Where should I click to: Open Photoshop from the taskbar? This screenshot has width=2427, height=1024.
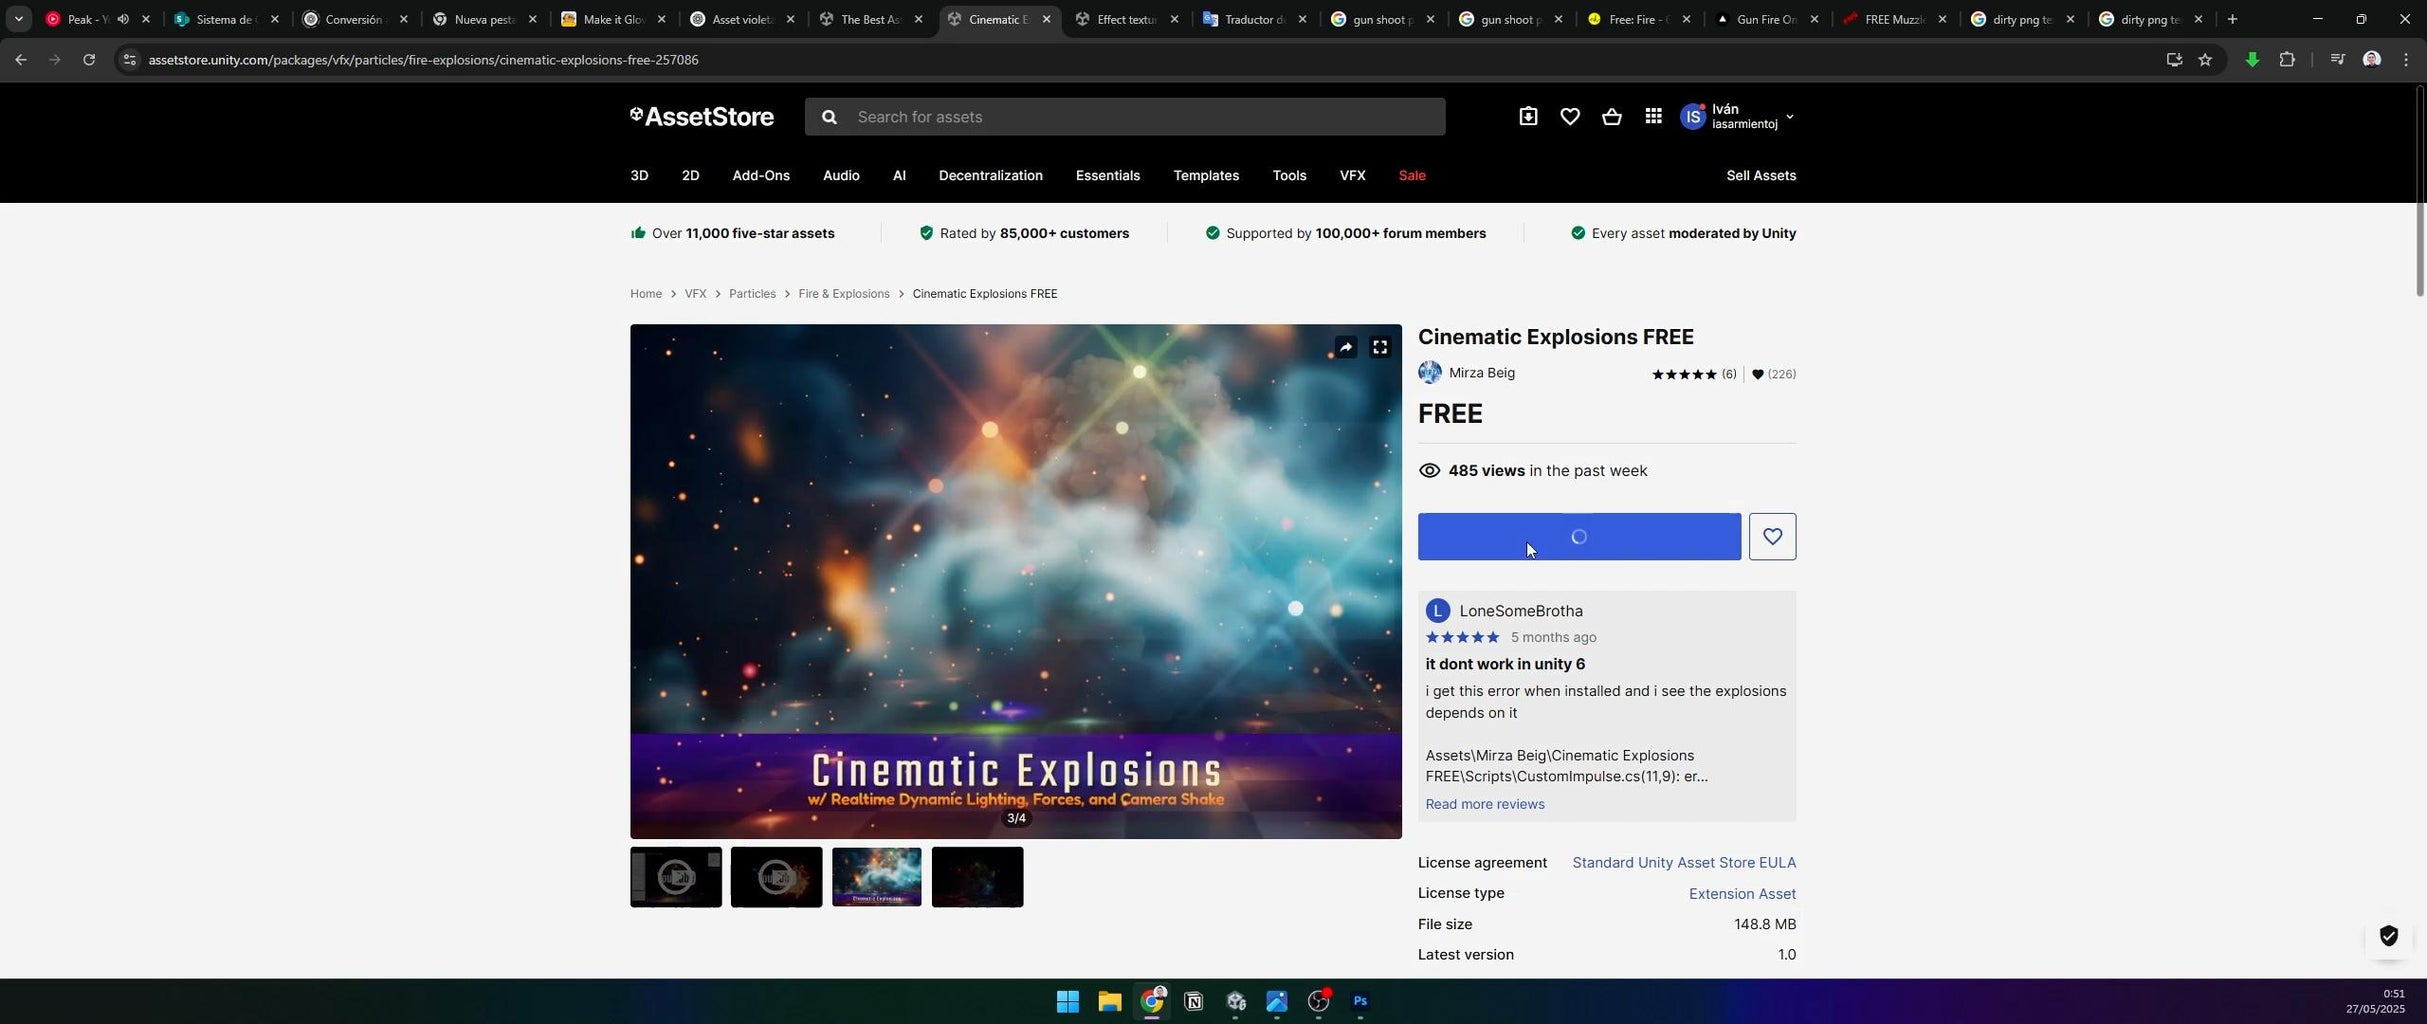1360,1001
